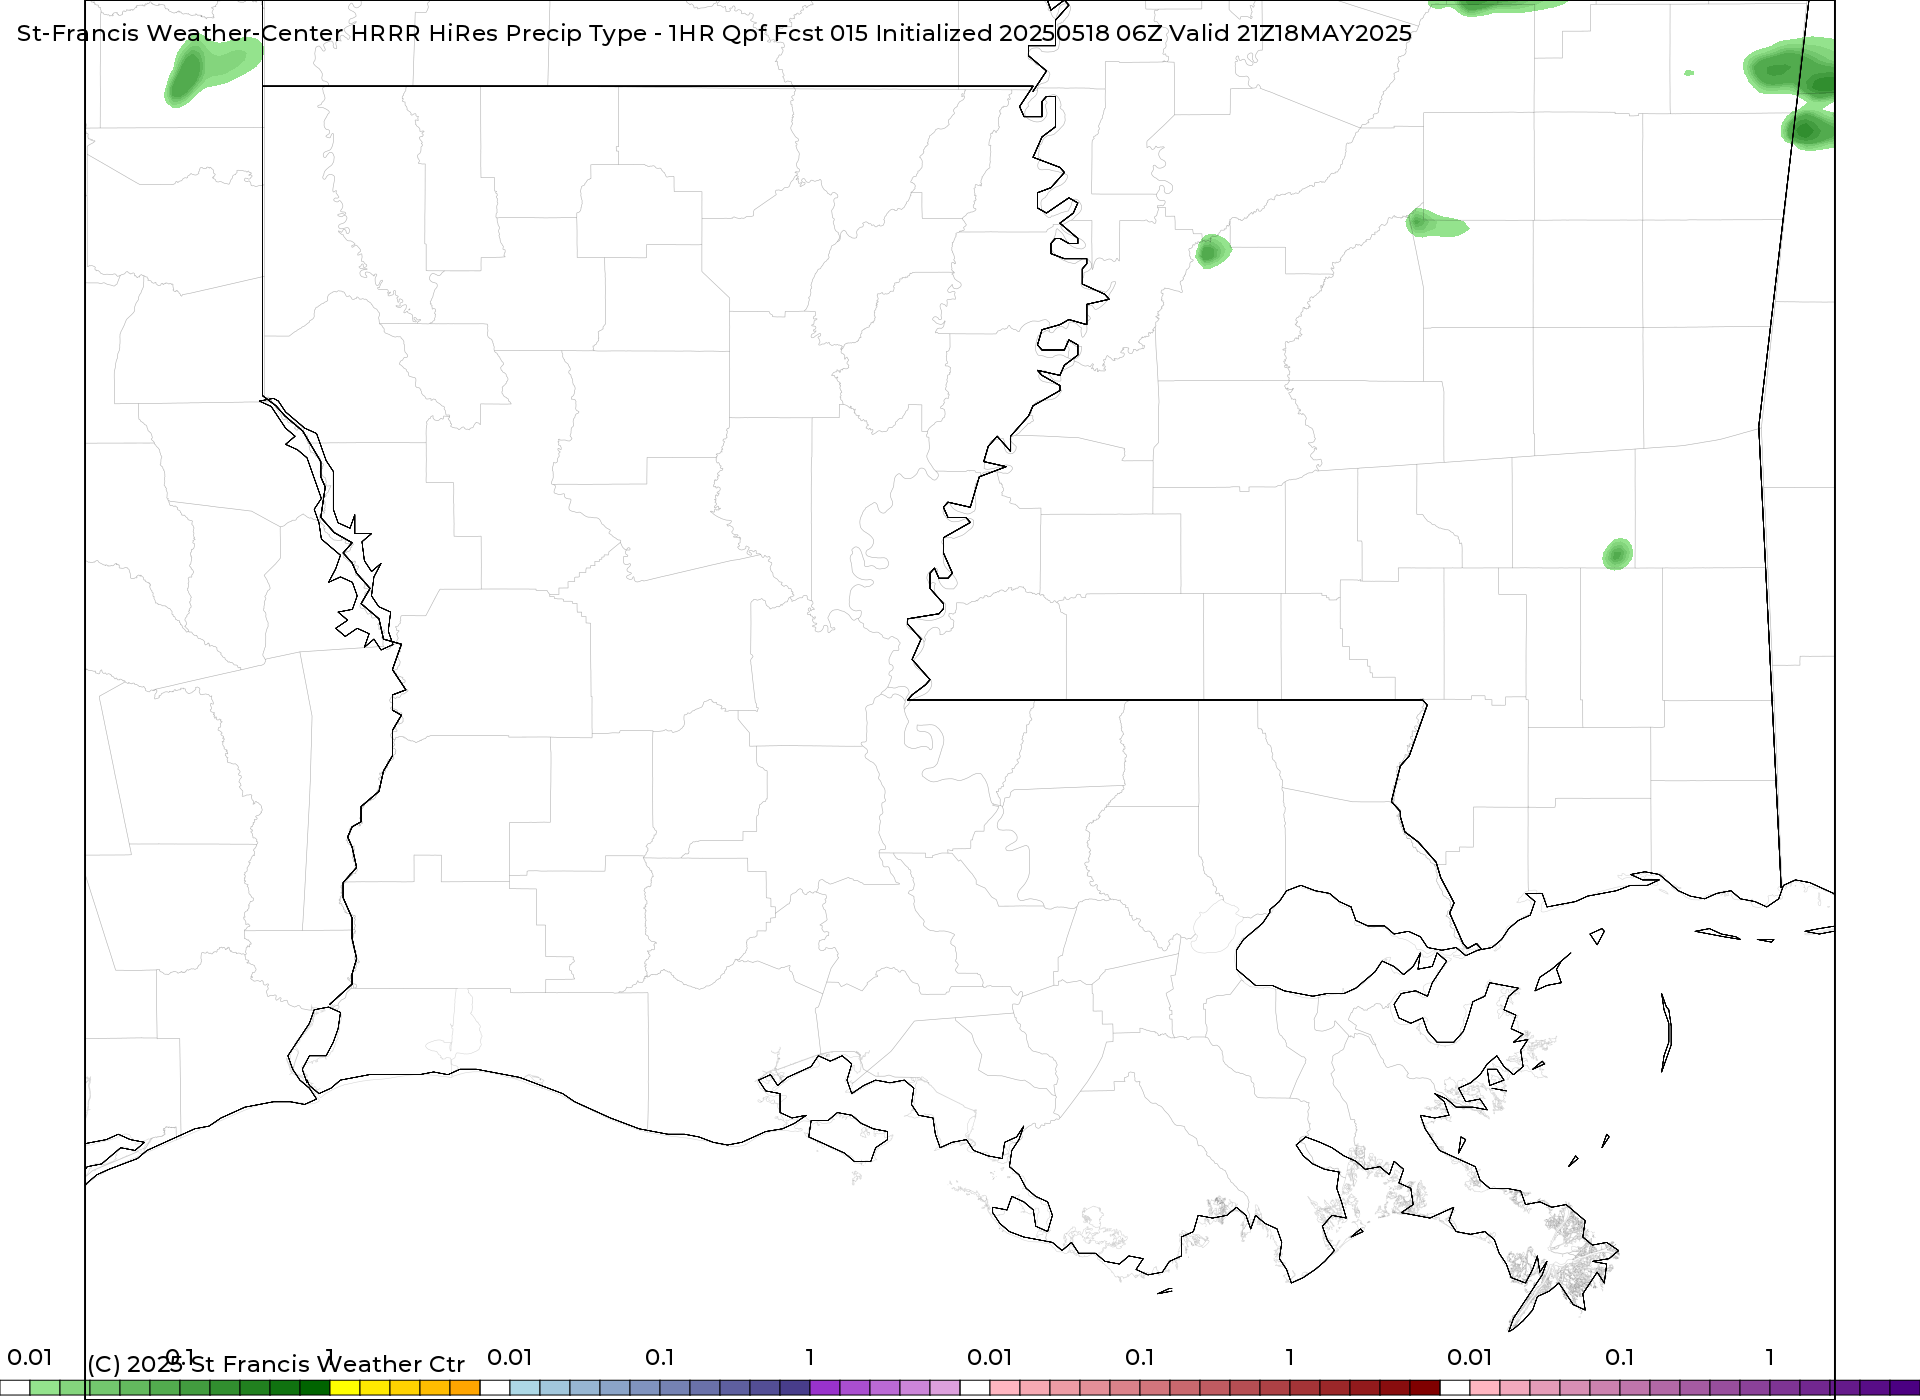Select the darkest purple swatch at far right end

[x=1905, y=1388]
